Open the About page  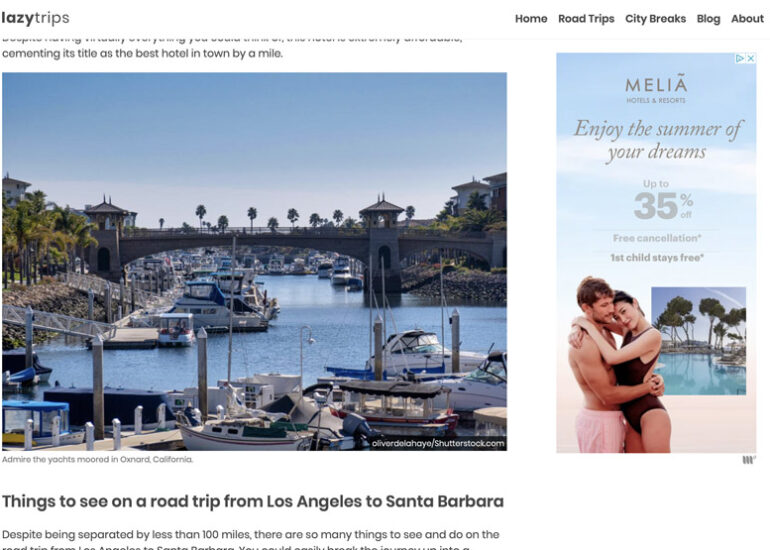click(x=747, y=19)
